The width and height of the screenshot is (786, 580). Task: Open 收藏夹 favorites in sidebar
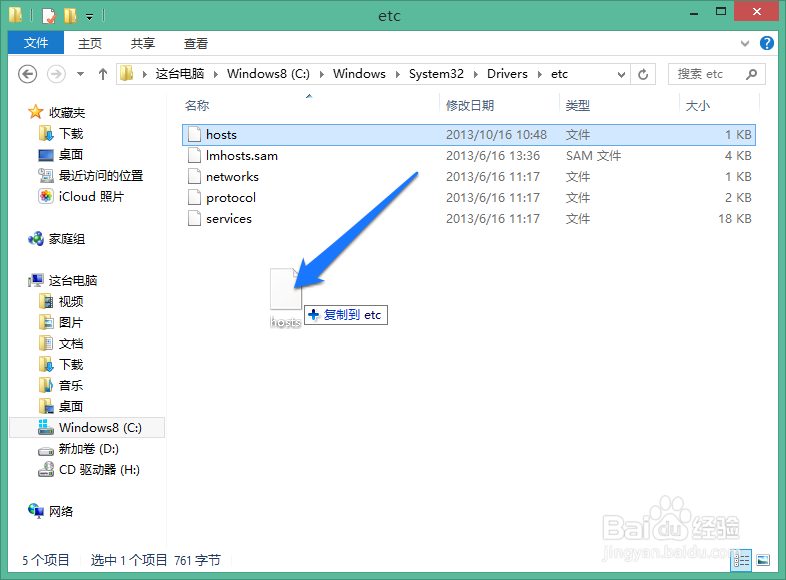67,112
